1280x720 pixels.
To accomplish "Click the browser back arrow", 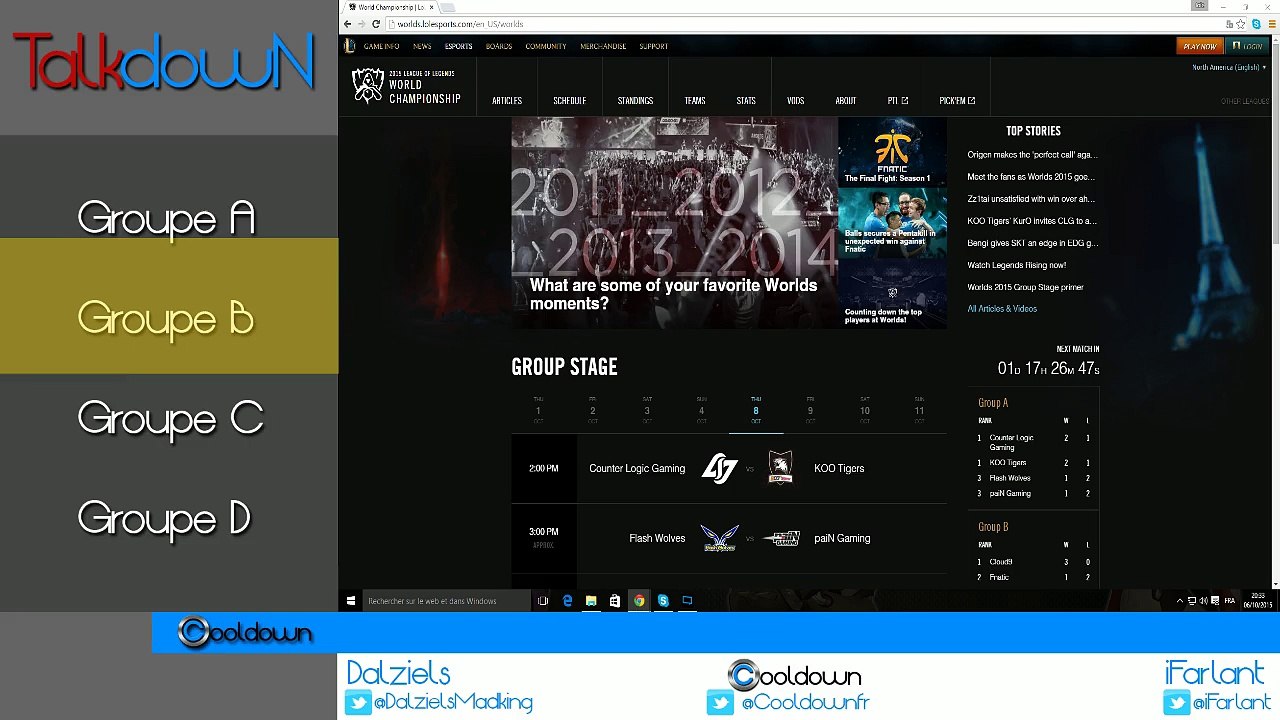I will (347, 24).
